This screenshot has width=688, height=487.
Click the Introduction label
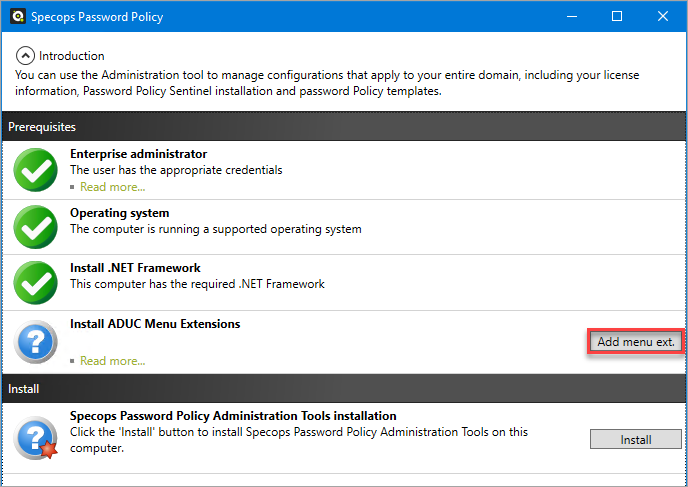[x=72, y=56]
